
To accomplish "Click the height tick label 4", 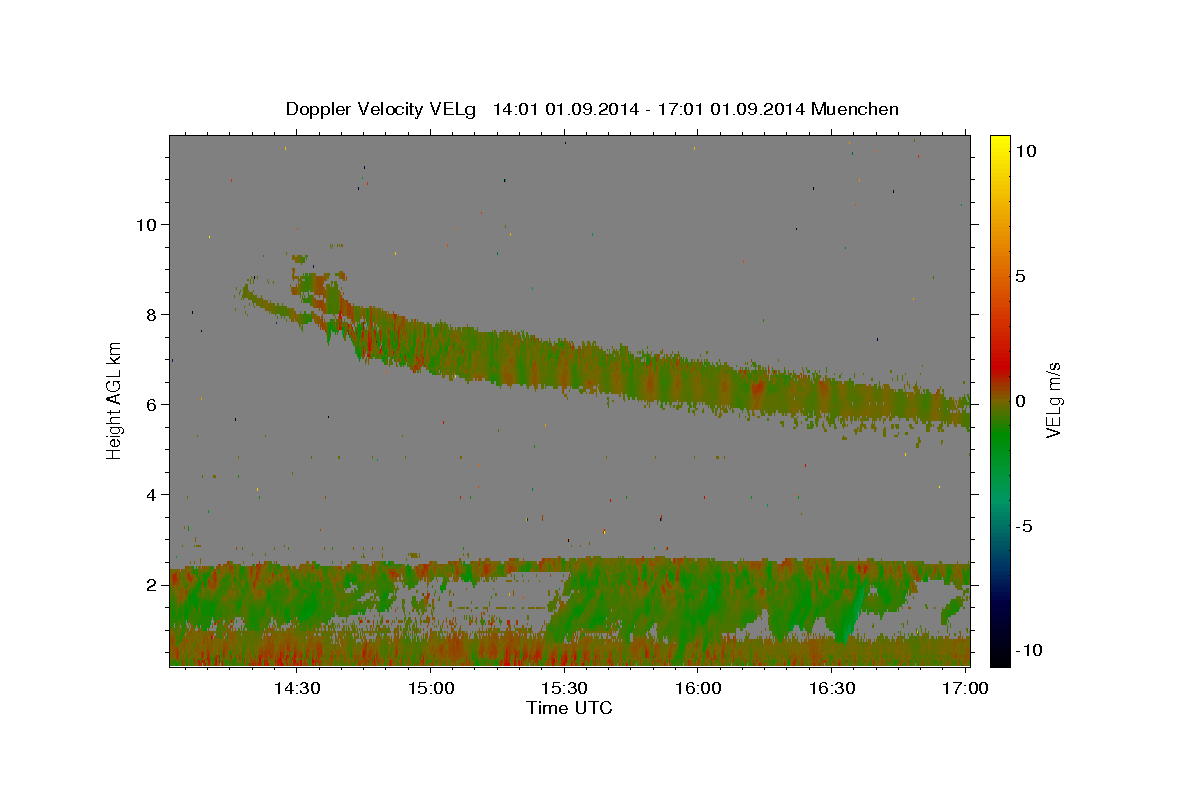I will (x=152, y=494).
